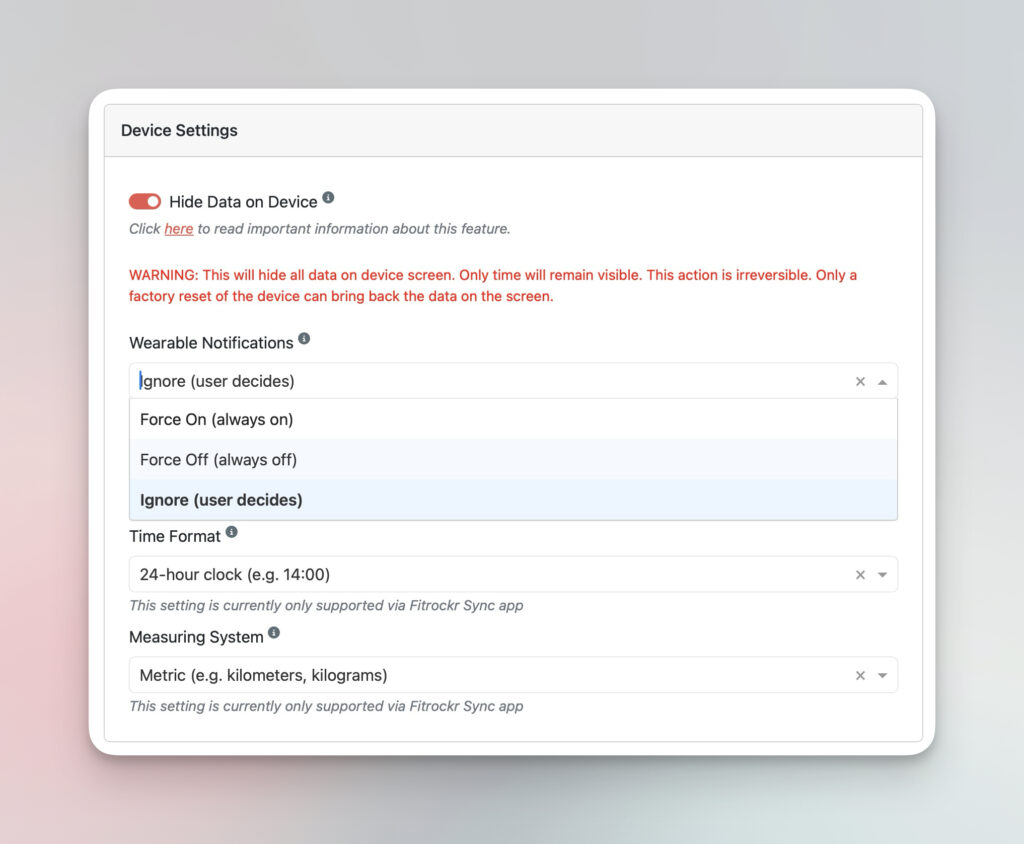
Task: Click info icon beside Hide Data on Device
Action: click(328, 198)
